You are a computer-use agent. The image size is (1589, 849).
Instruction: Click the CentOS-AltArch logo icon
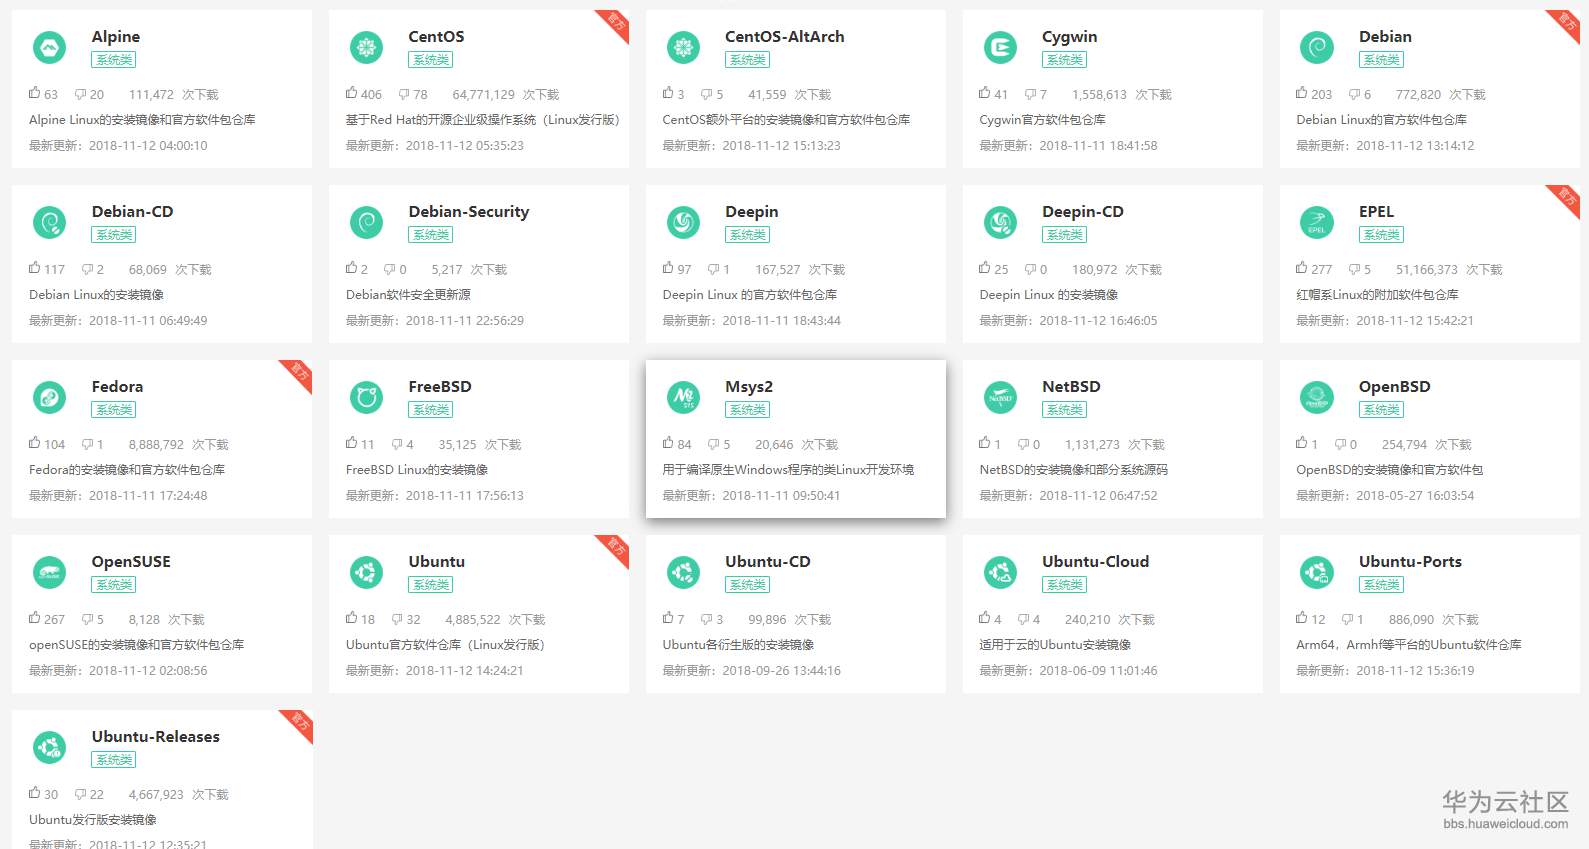click(x=683, y=47)
